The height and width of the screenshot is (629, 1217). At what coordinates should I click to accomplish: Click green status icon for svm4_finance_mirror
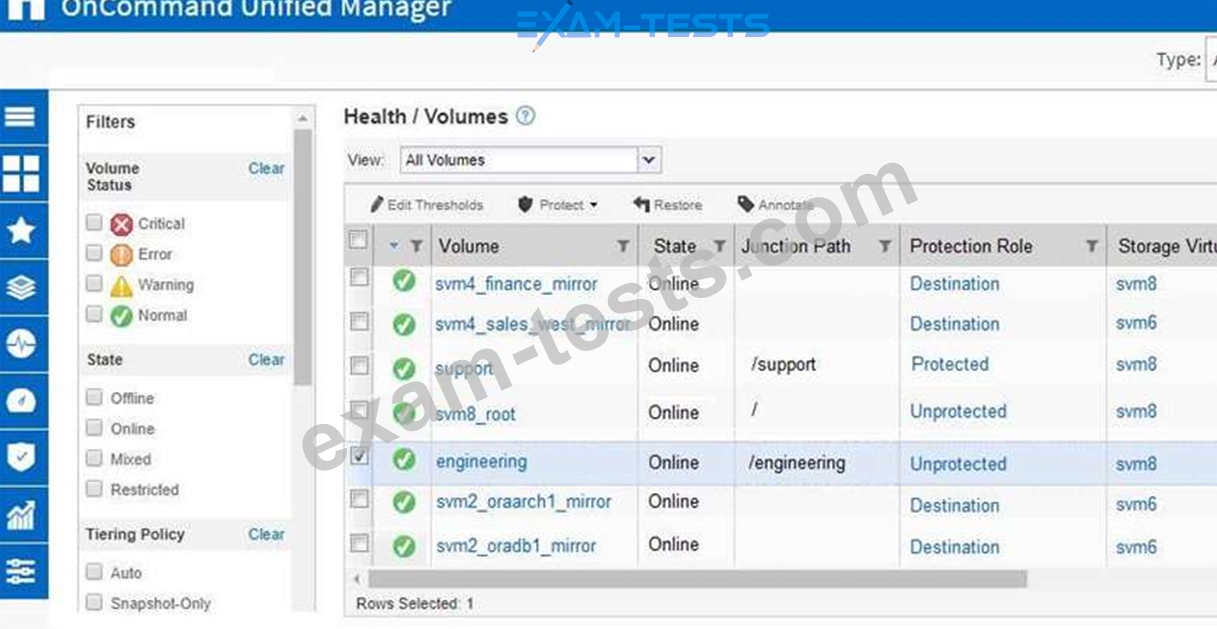tap(404, 283)
